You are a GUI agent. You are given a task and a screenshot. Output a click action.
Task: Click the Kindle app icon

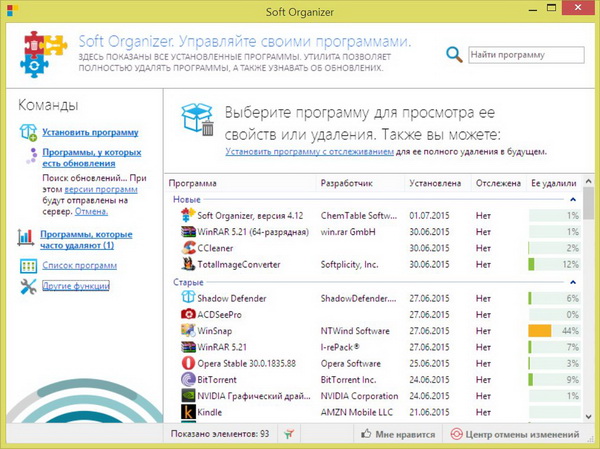click(x=187, y=411)
